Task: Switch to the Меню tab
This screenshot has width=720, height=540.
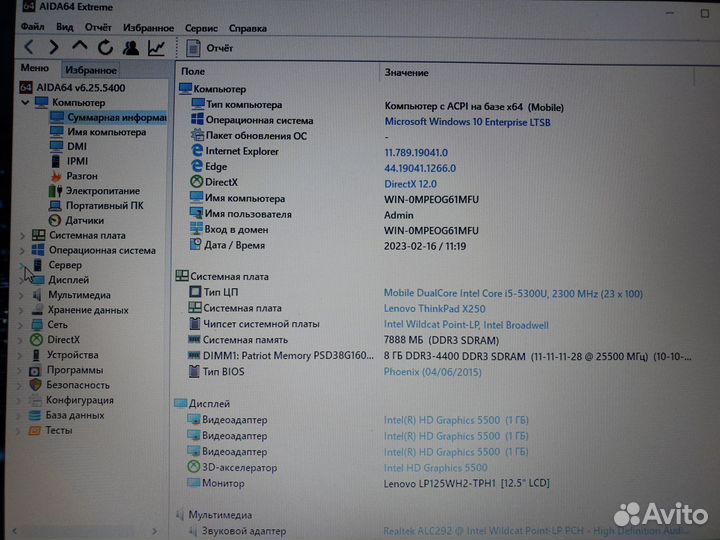Action: pos(34,68)
